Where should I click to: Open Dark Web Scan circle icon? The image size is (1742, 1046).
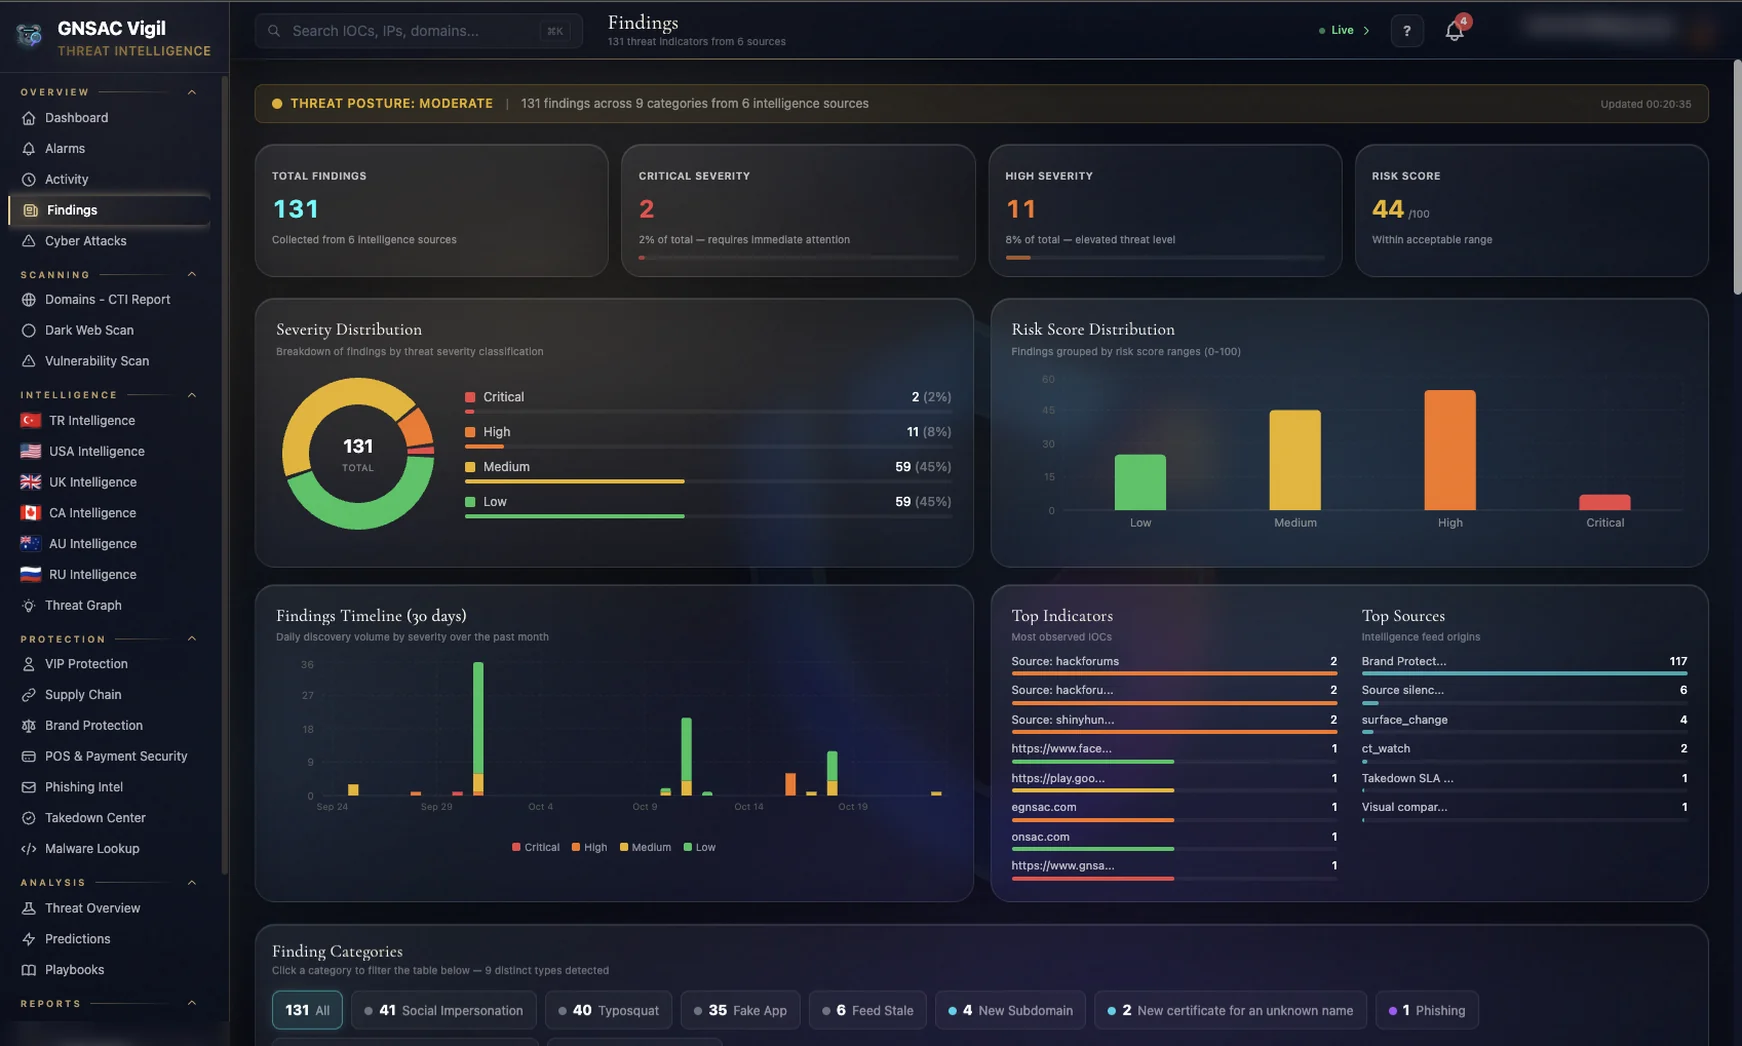29,331
